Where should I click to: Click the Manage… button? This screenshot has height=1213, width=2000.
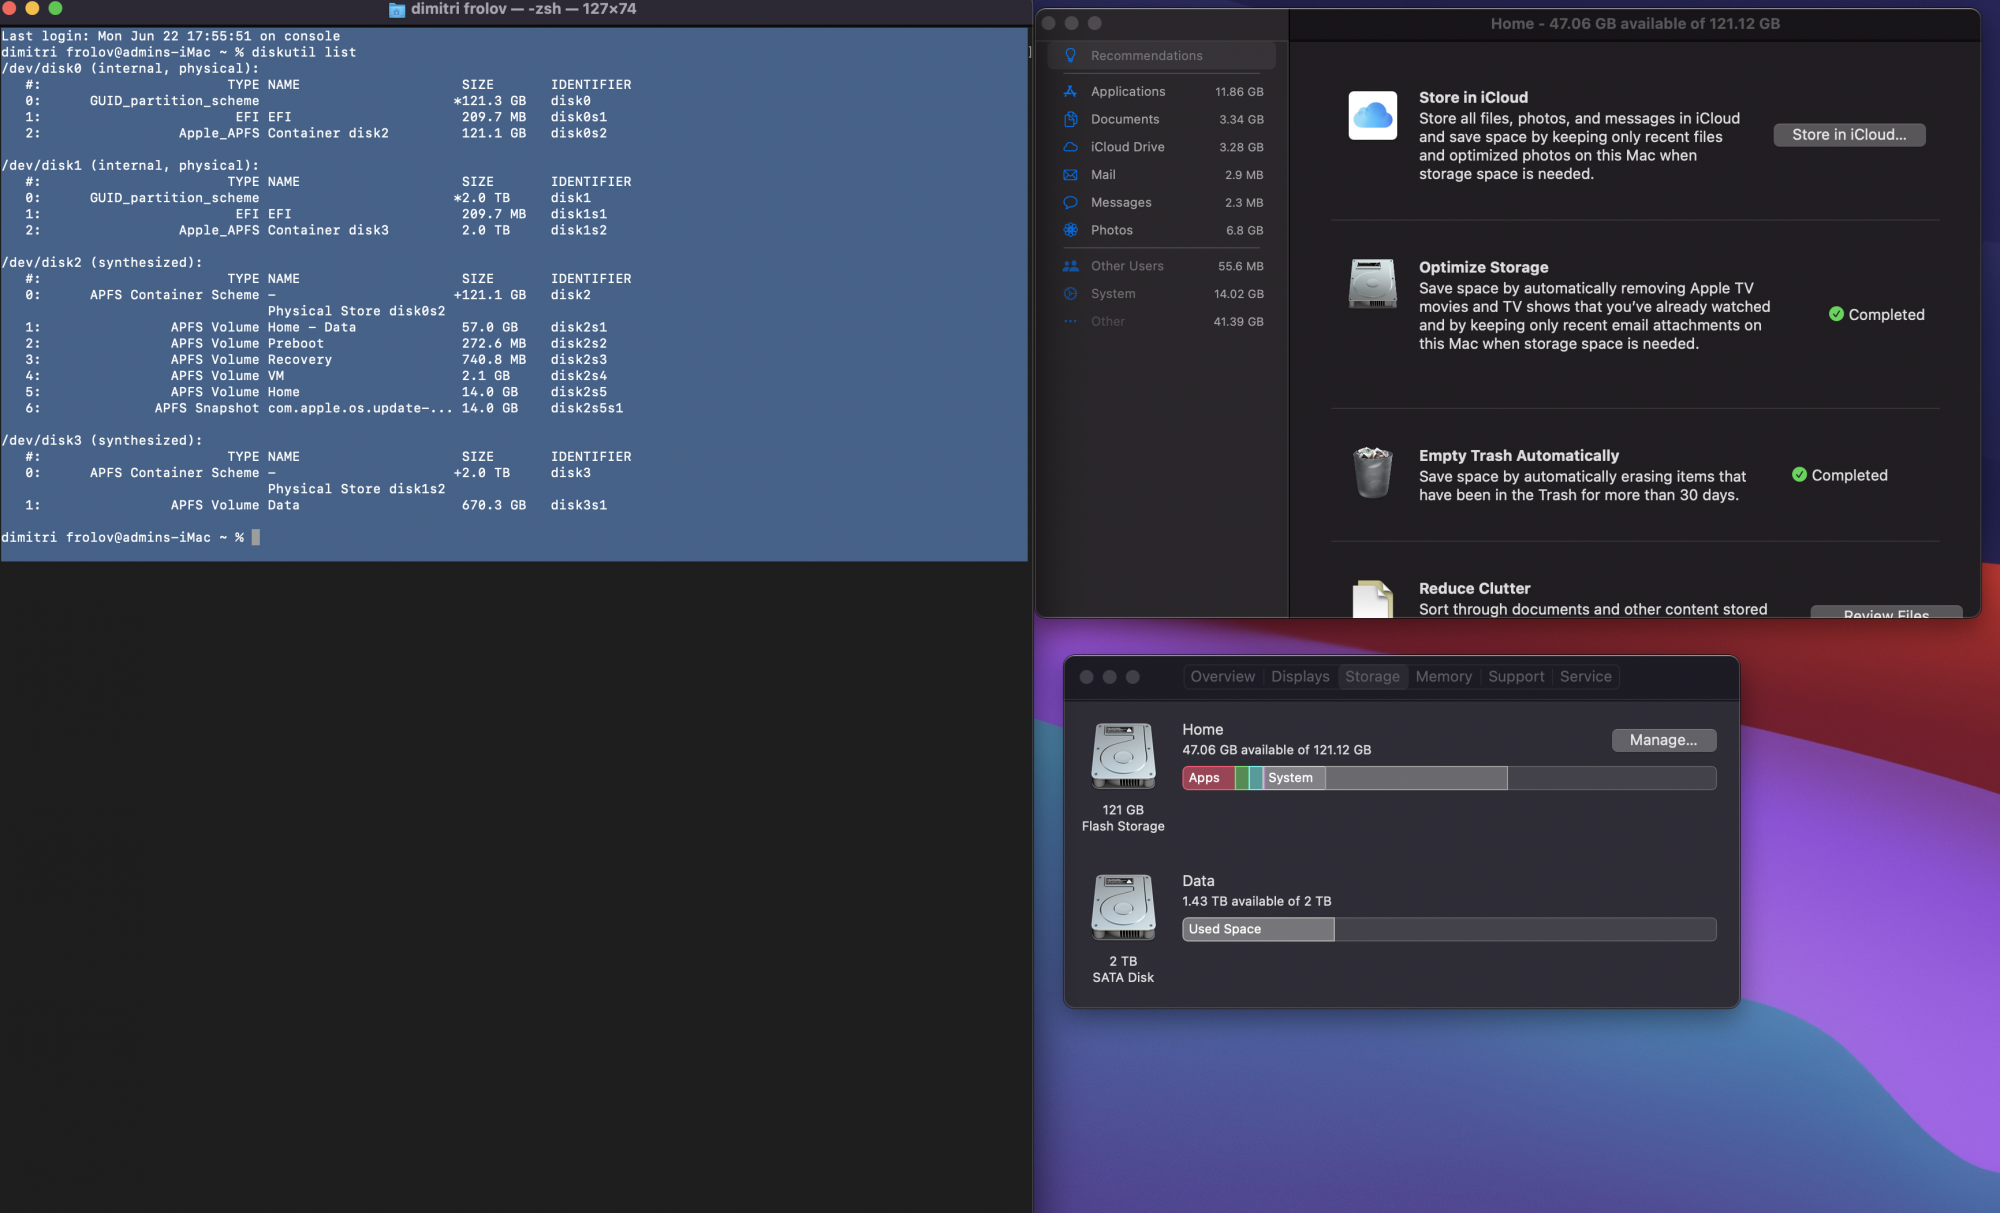click(1663, 740)
